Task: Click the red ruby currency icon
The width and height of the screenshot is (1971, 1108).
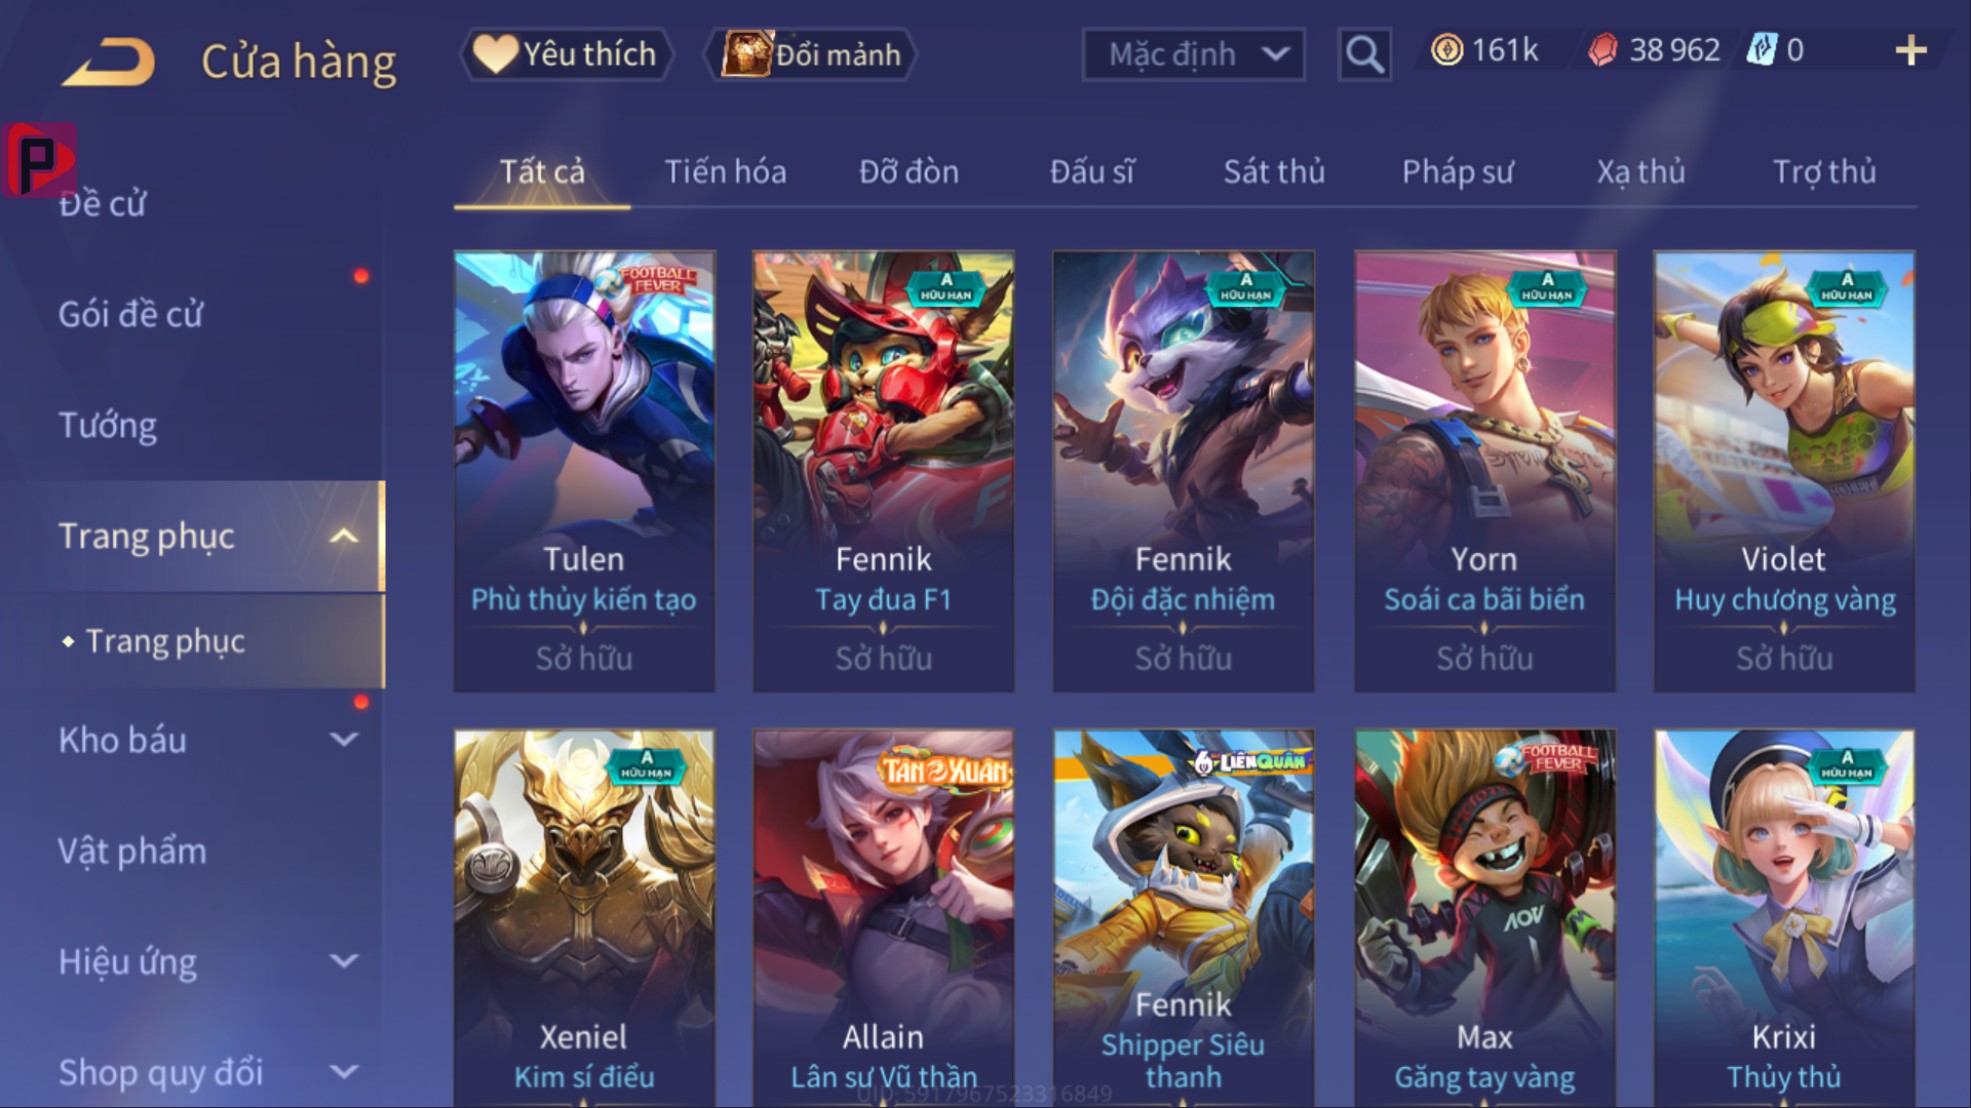Action: coord(1603,50)
